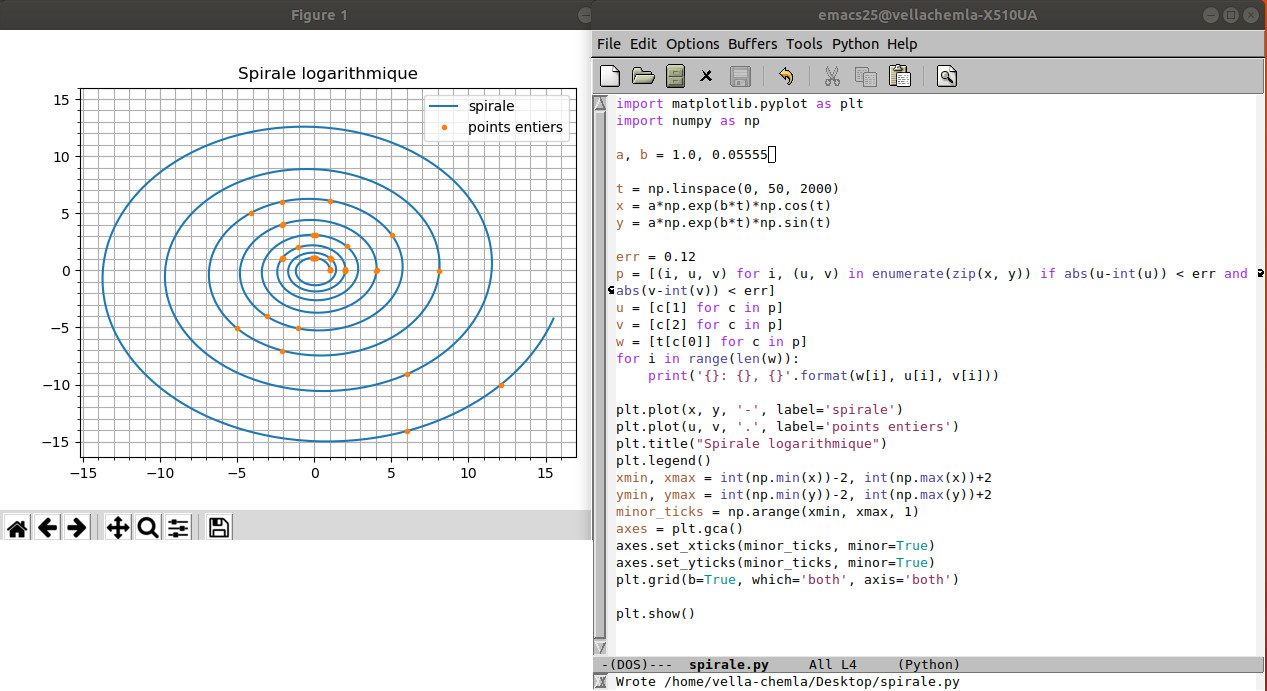Save the figure with the floppy icon
Viewport: 1267px width, 691px height.
click(x=219, y=528)
